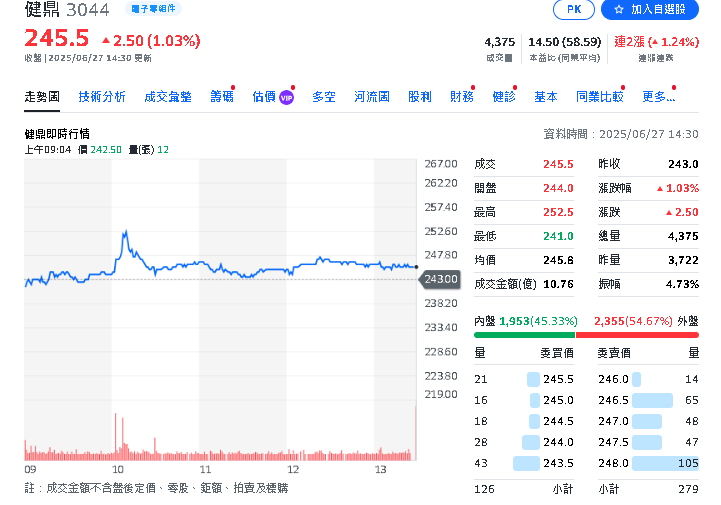Click the 14.50 (58.59) PE ratio value
This screenshot has width=721, height=505.
565,42
